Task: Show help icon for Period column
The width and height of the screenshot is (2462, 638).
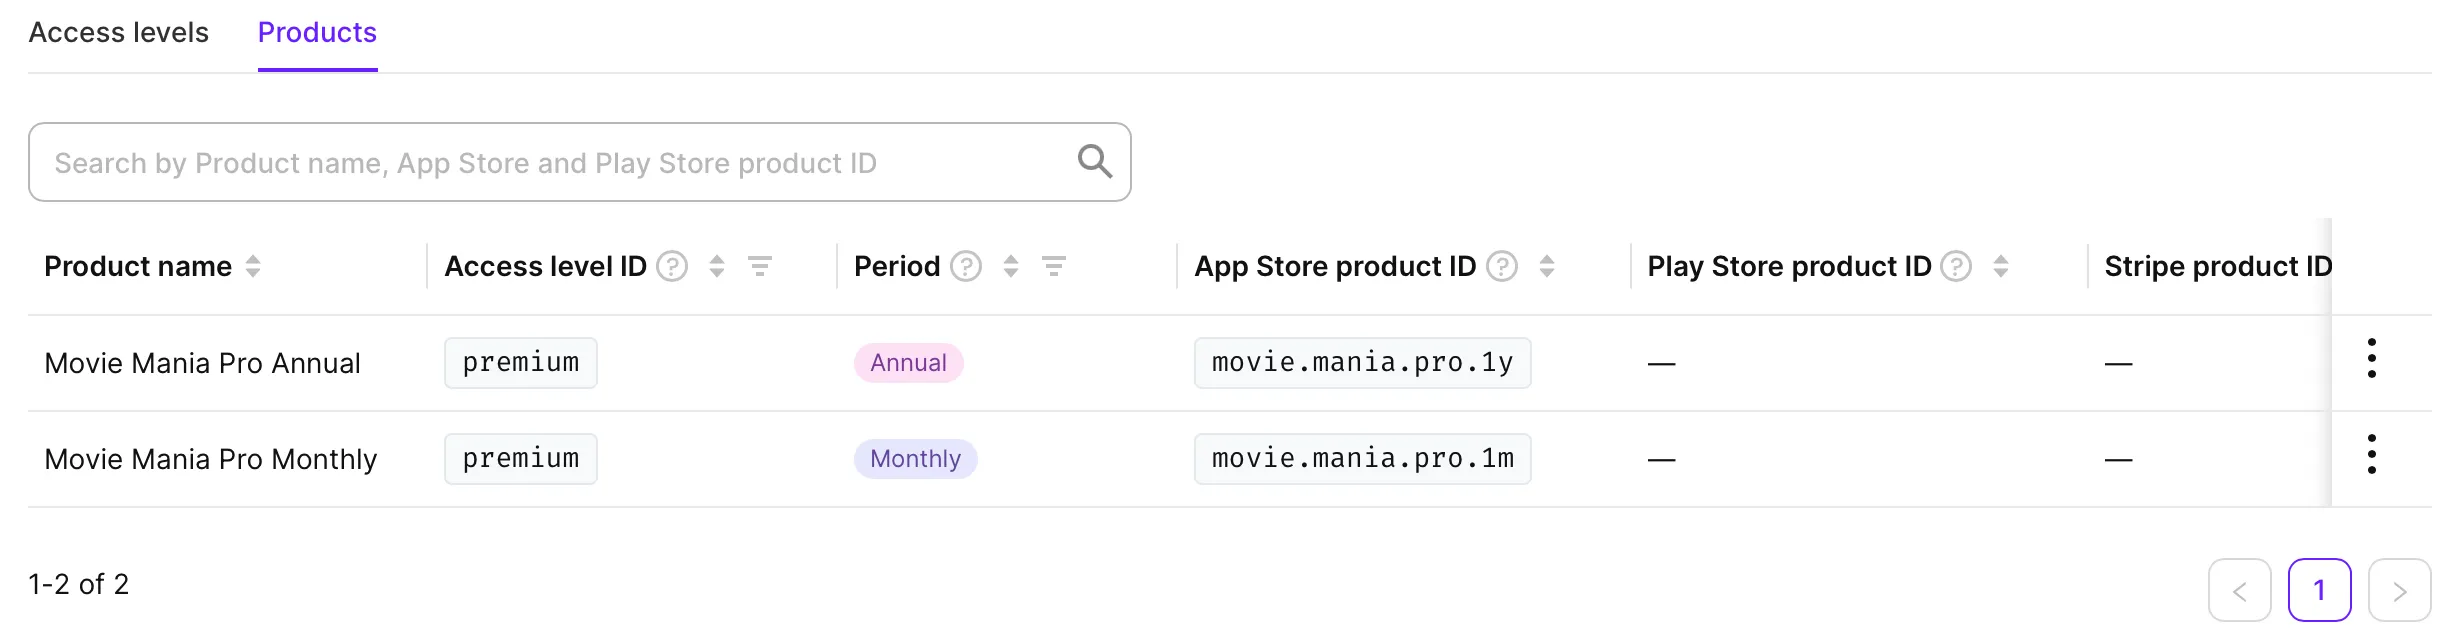Action: coord(965,266)
